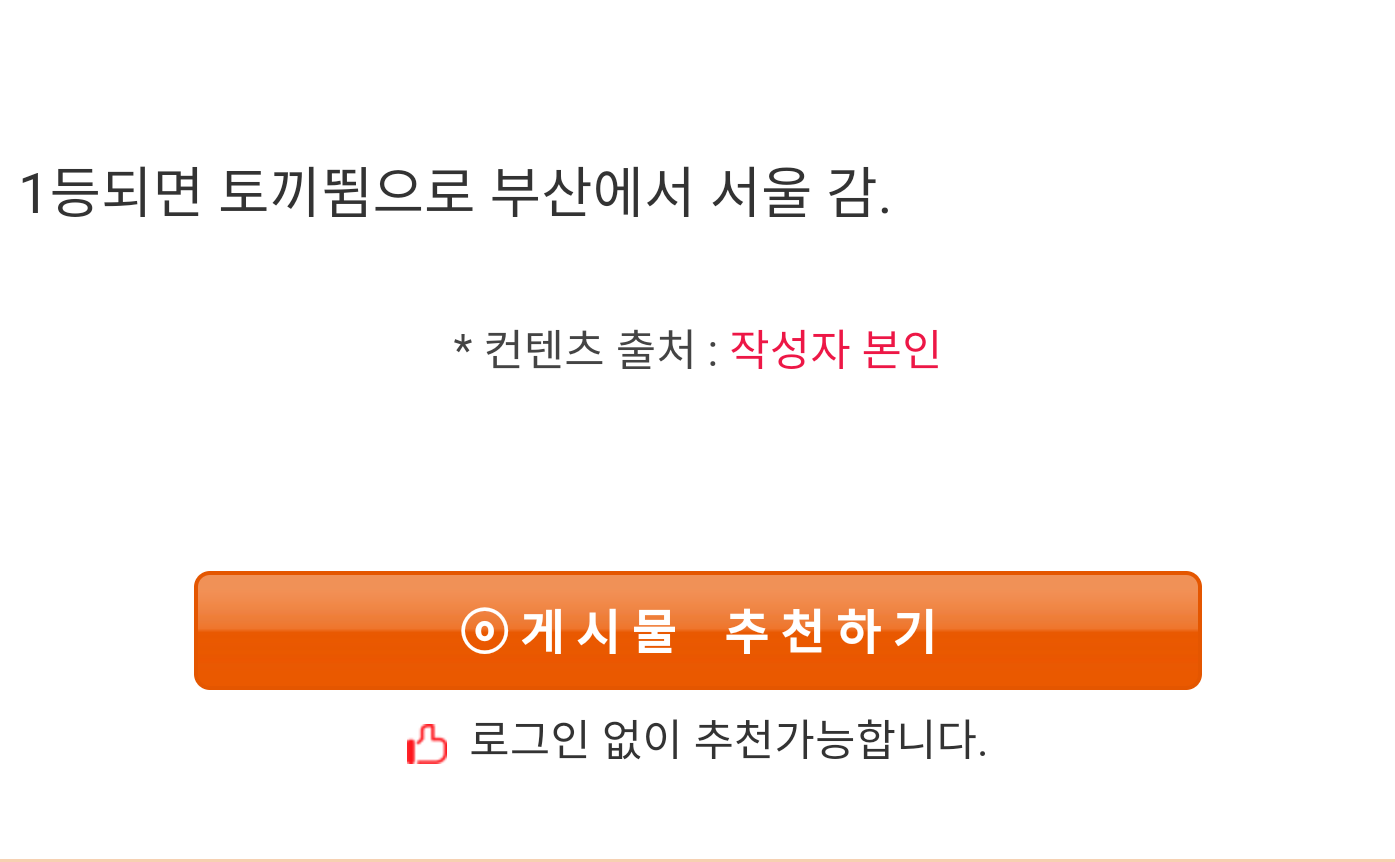
Task: Click the word 게시물 on the orange button
Action: 598,632
